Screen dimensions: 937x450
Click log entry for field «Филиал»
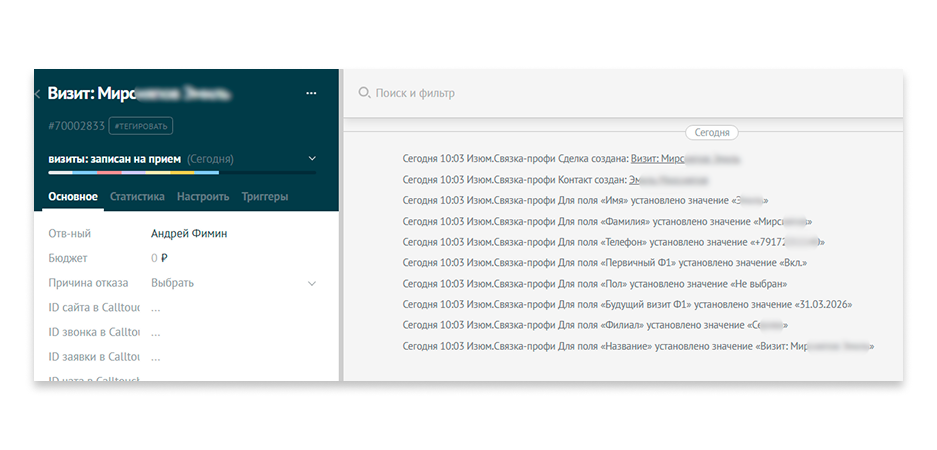[x=595, y=325]
